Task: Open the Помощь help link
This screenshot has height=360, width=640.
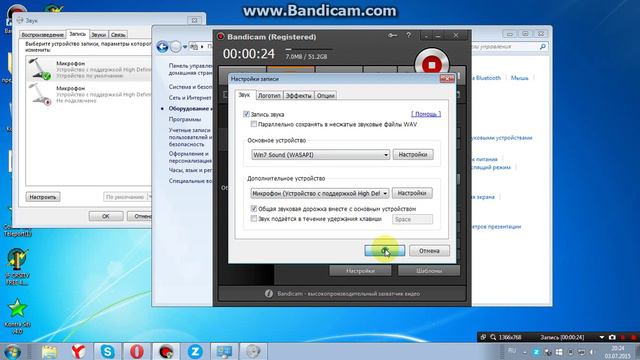Action: [426, 114]
